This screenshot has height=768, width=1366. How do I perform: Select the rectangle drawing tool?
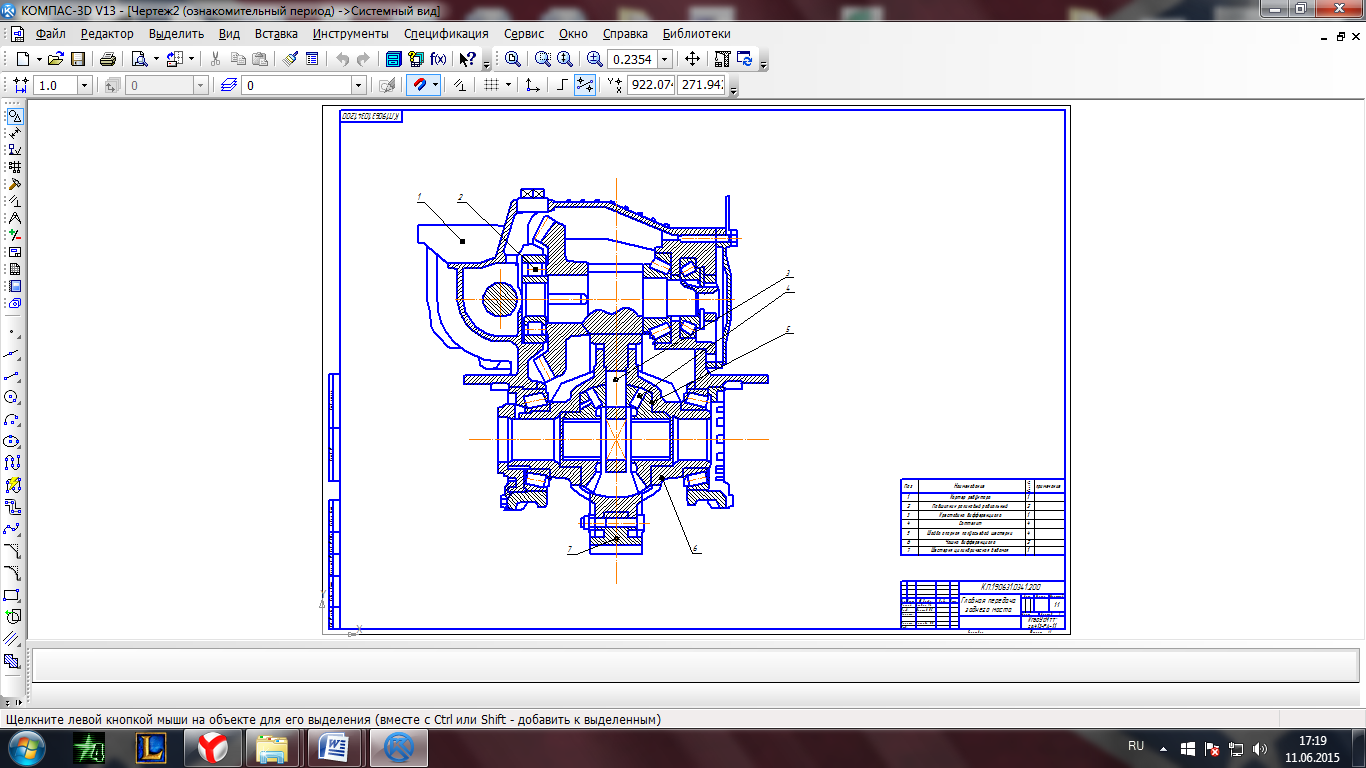coord(13,595)
